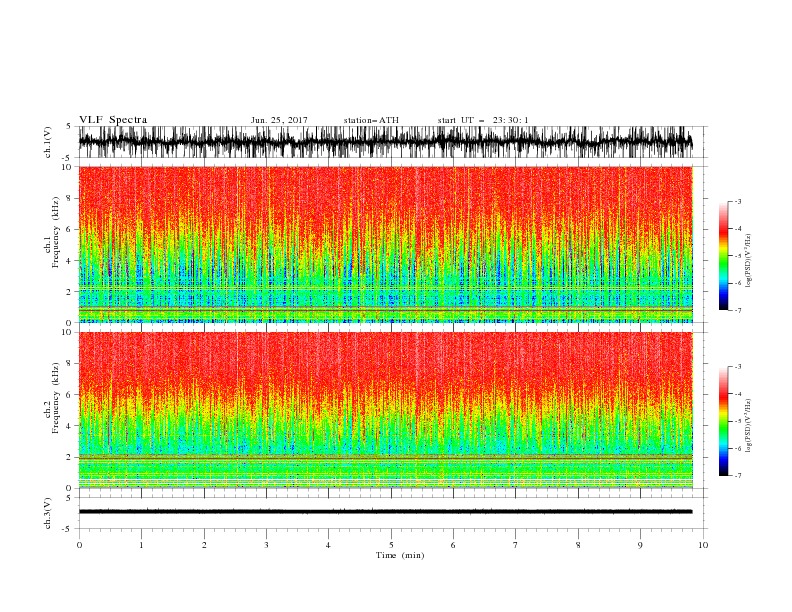Click time-axis tick label "7" at bottom
Image resolution: width=792 pixels, height=612 pixels.
(516, 545)
